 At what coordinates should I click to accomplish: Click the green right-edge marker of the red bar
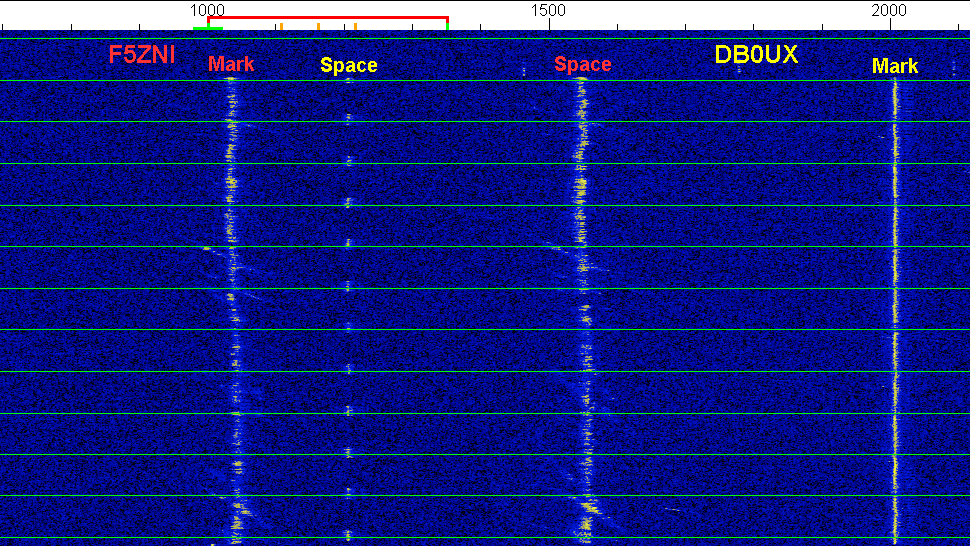[x=447, y=27]
